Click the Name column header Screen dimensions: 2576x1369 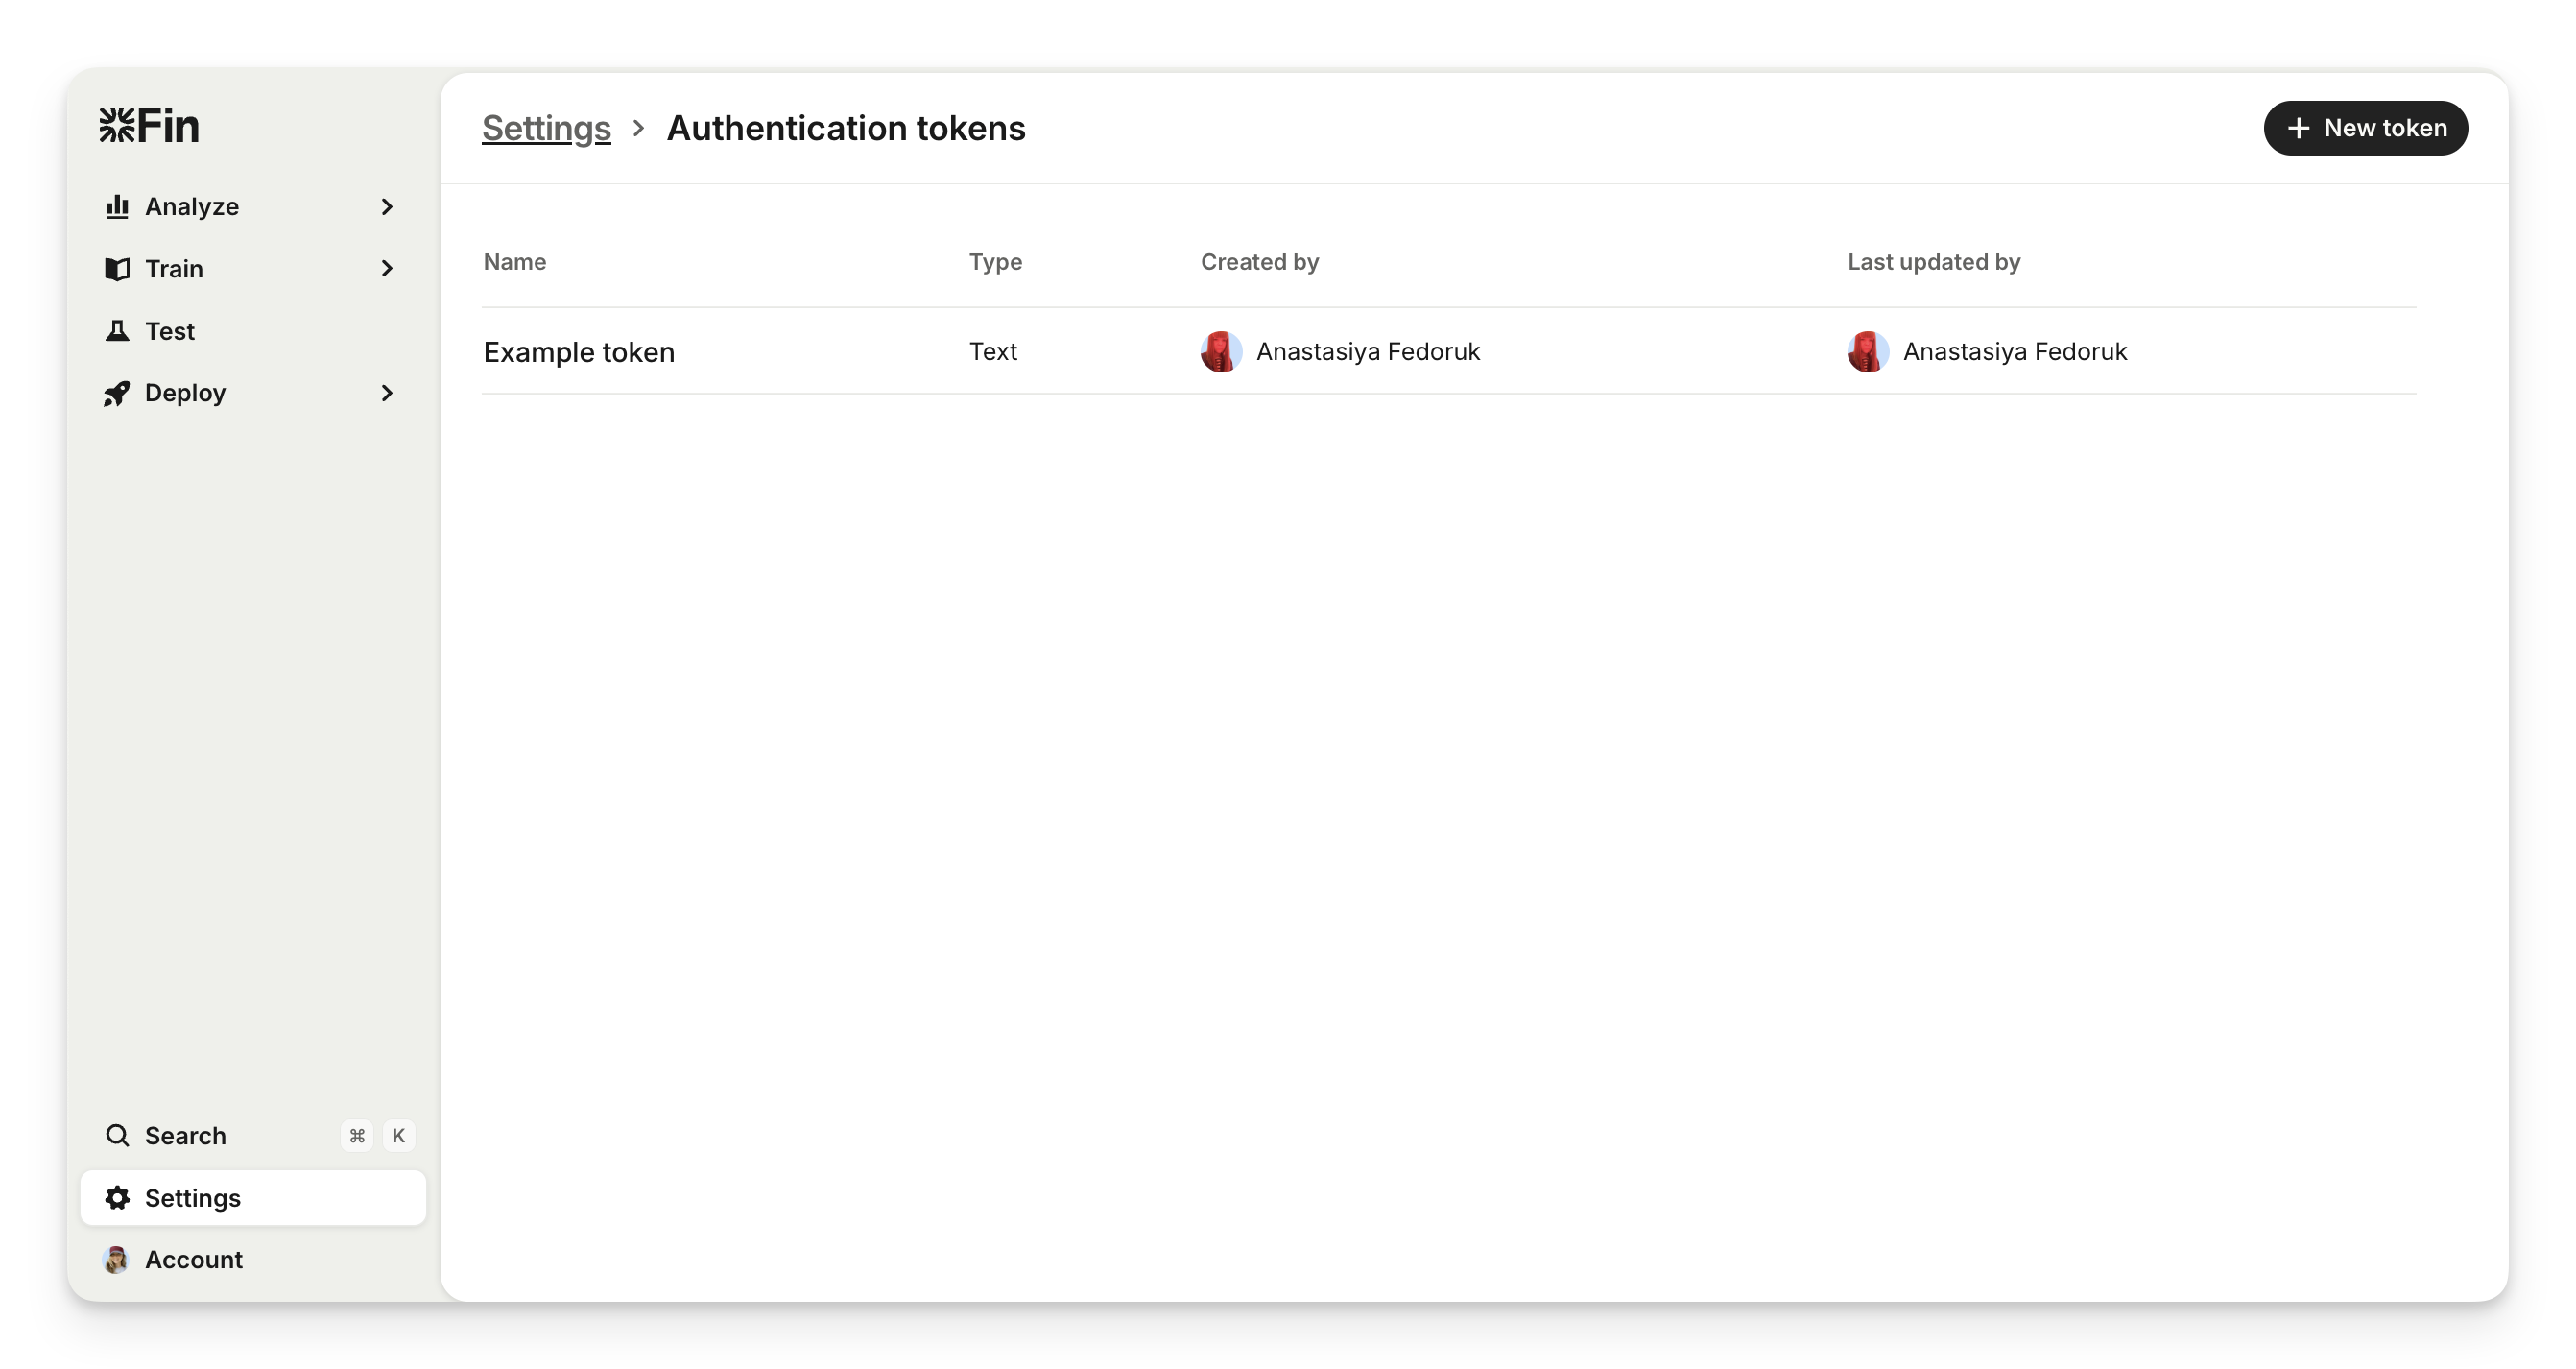[x=515, y=262]
